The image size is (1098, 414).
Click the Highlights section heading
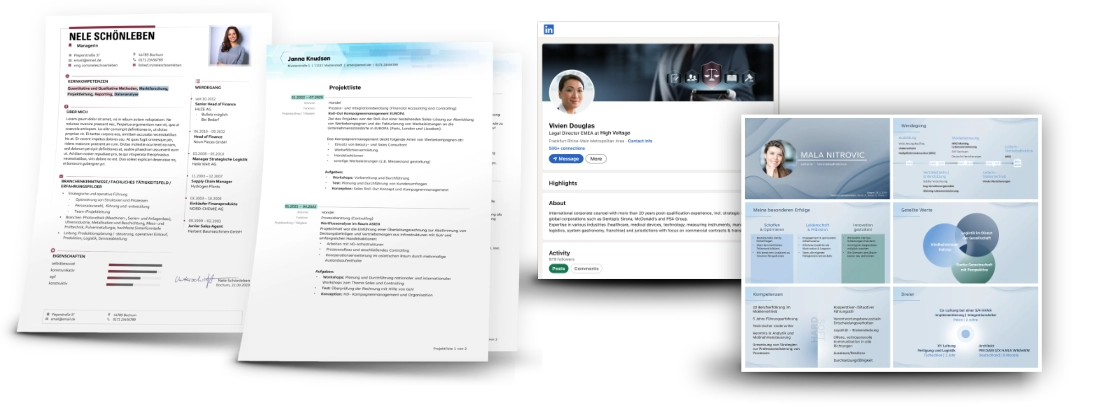pyautogui.click(x=563, y=184)
